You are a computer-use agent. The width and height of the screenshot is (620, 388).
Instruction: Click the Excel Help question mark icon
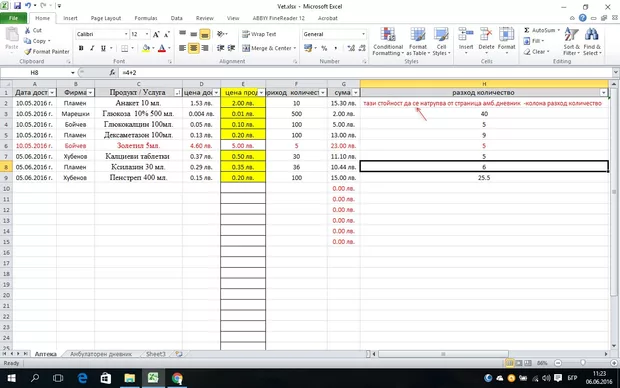[x=582, y=18]
